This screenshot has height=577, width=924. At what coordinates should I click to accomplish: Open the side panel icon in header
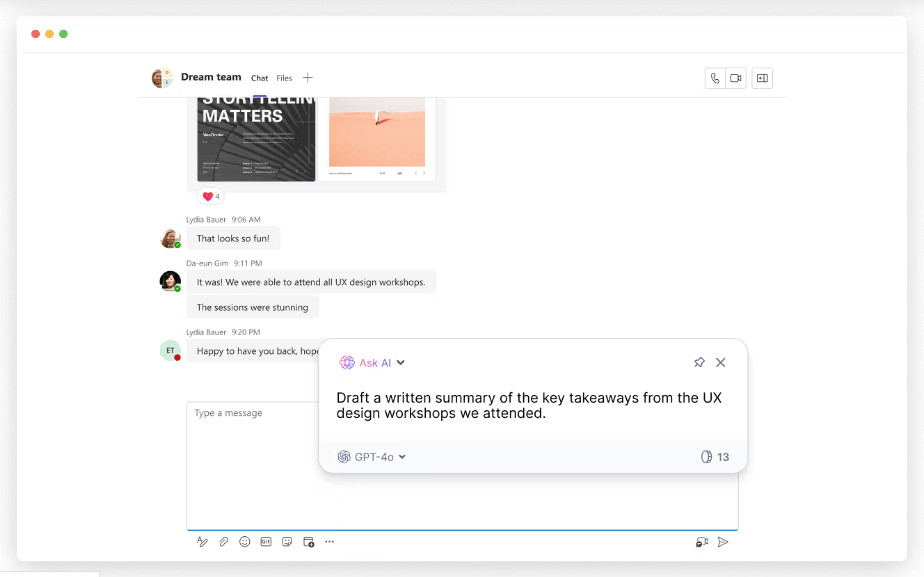click(762, 78)
